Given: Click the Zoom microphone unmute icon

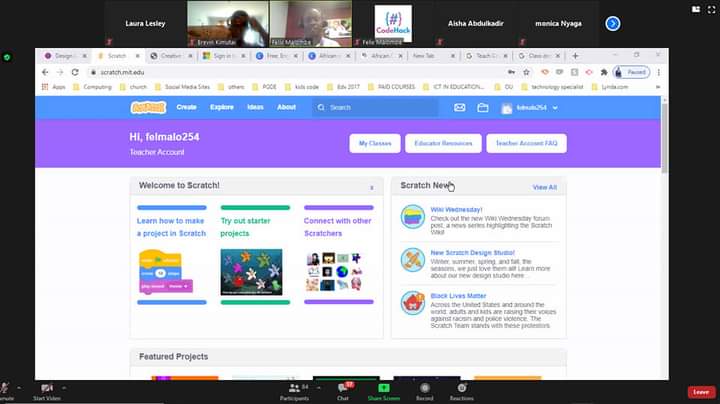Looking at the screenshot, I should (x=5, y=388).
